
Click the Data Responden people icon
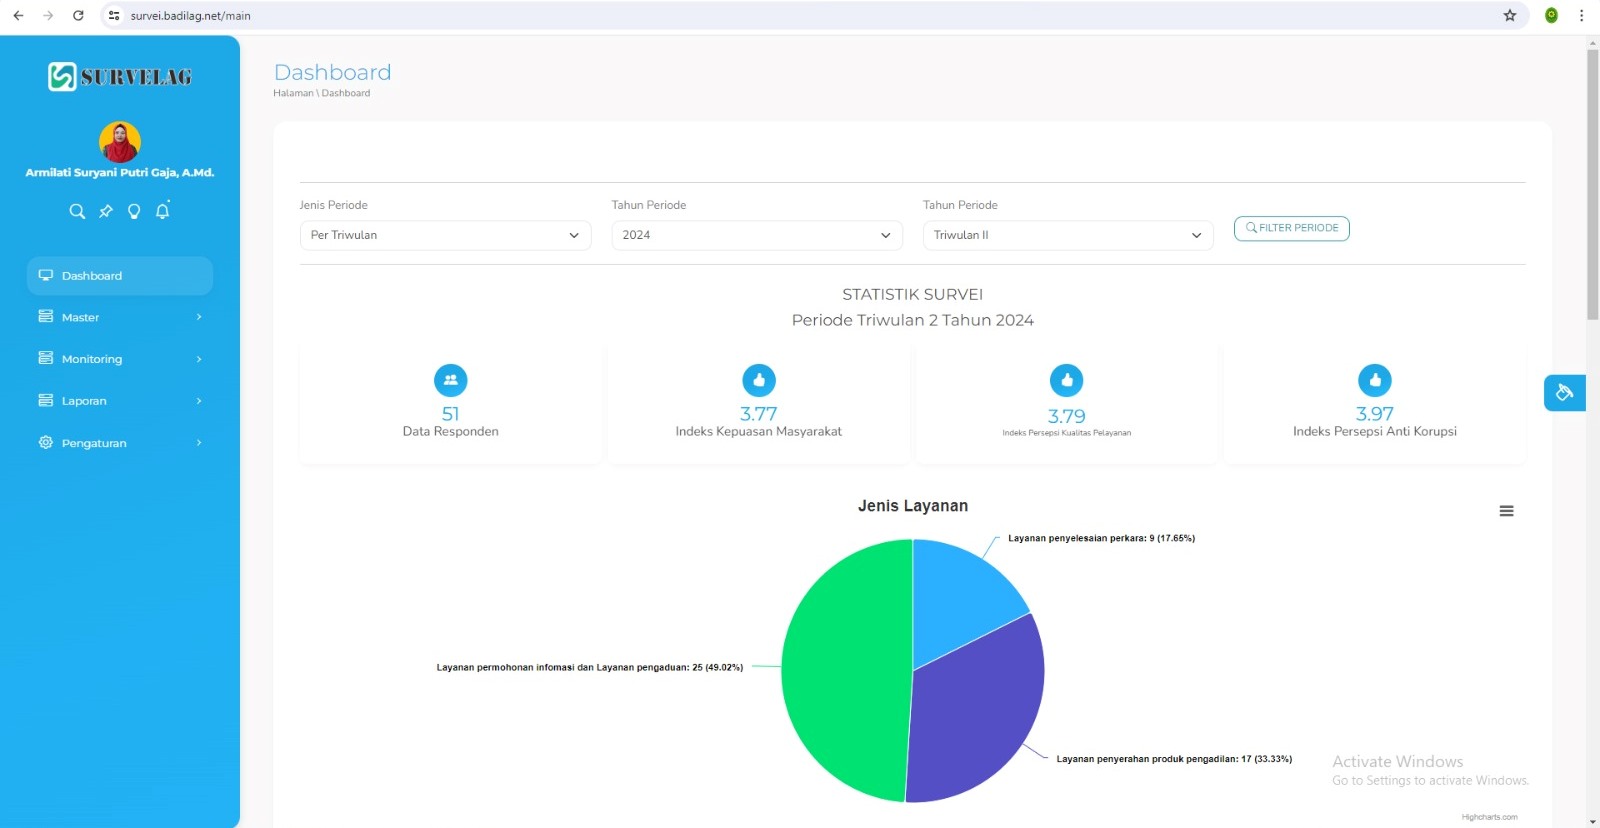tap(450, 380)
